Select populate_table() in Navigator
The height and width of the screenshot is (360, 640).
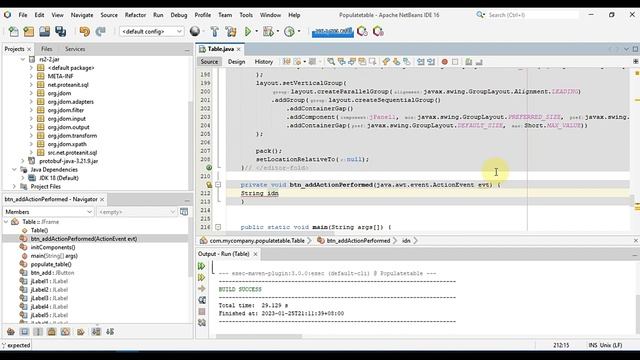(51, 264)
